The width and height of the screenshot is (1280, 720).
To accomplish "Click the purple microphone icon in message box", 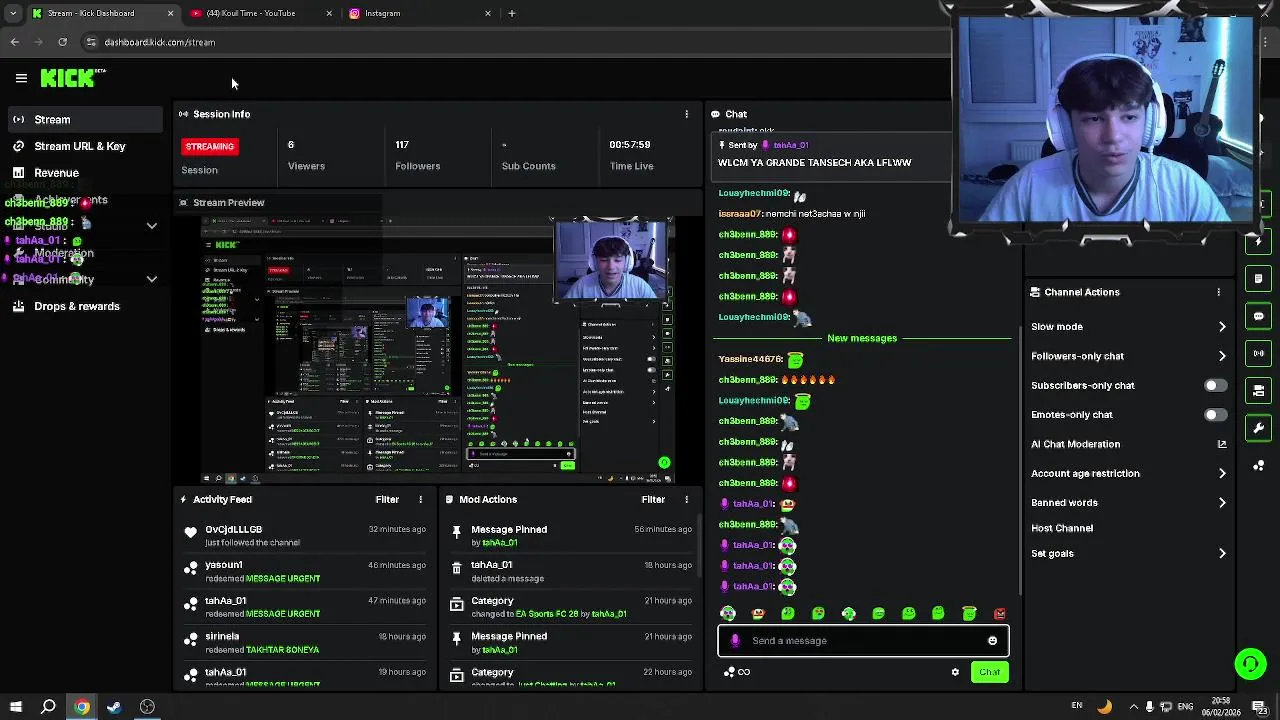I will pyautogui.click(x=736, y=641).
